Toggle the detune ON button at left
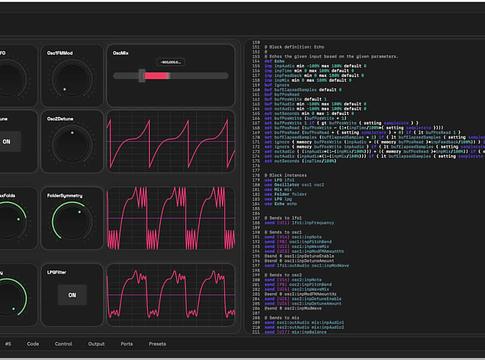The image size is (485, 360). (x=8, y=142)
